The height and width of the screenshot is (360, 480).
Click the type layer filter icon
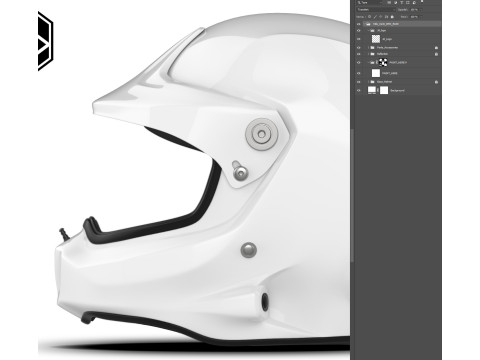pos(401,3)
